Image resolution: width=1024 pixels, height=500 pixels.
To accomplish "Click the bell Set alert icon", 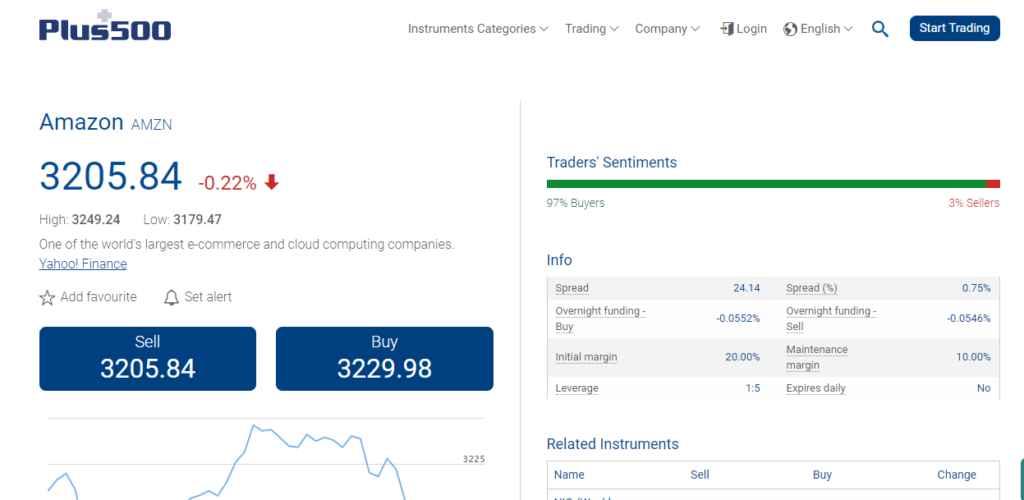I will 171,298.
